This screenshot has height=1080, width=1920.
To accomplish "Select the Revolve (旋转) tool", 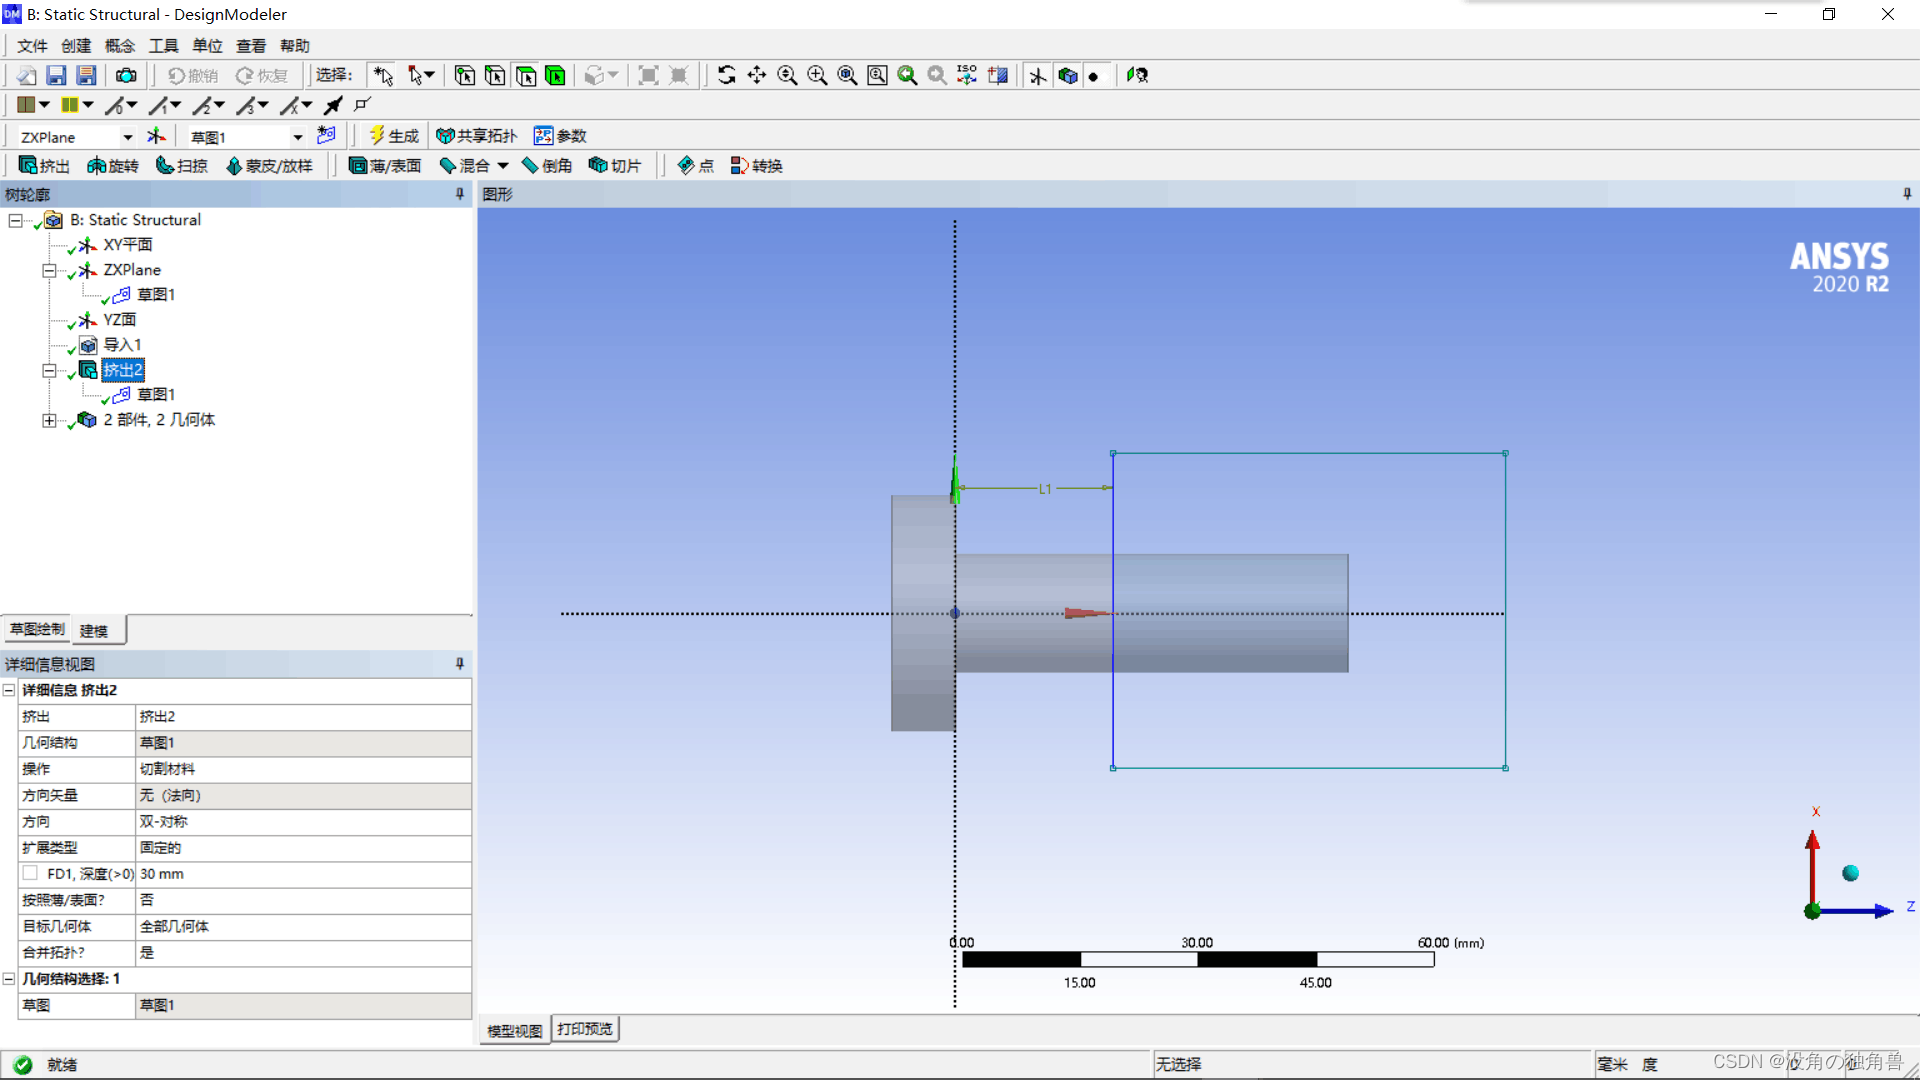I will click(112, 166).
